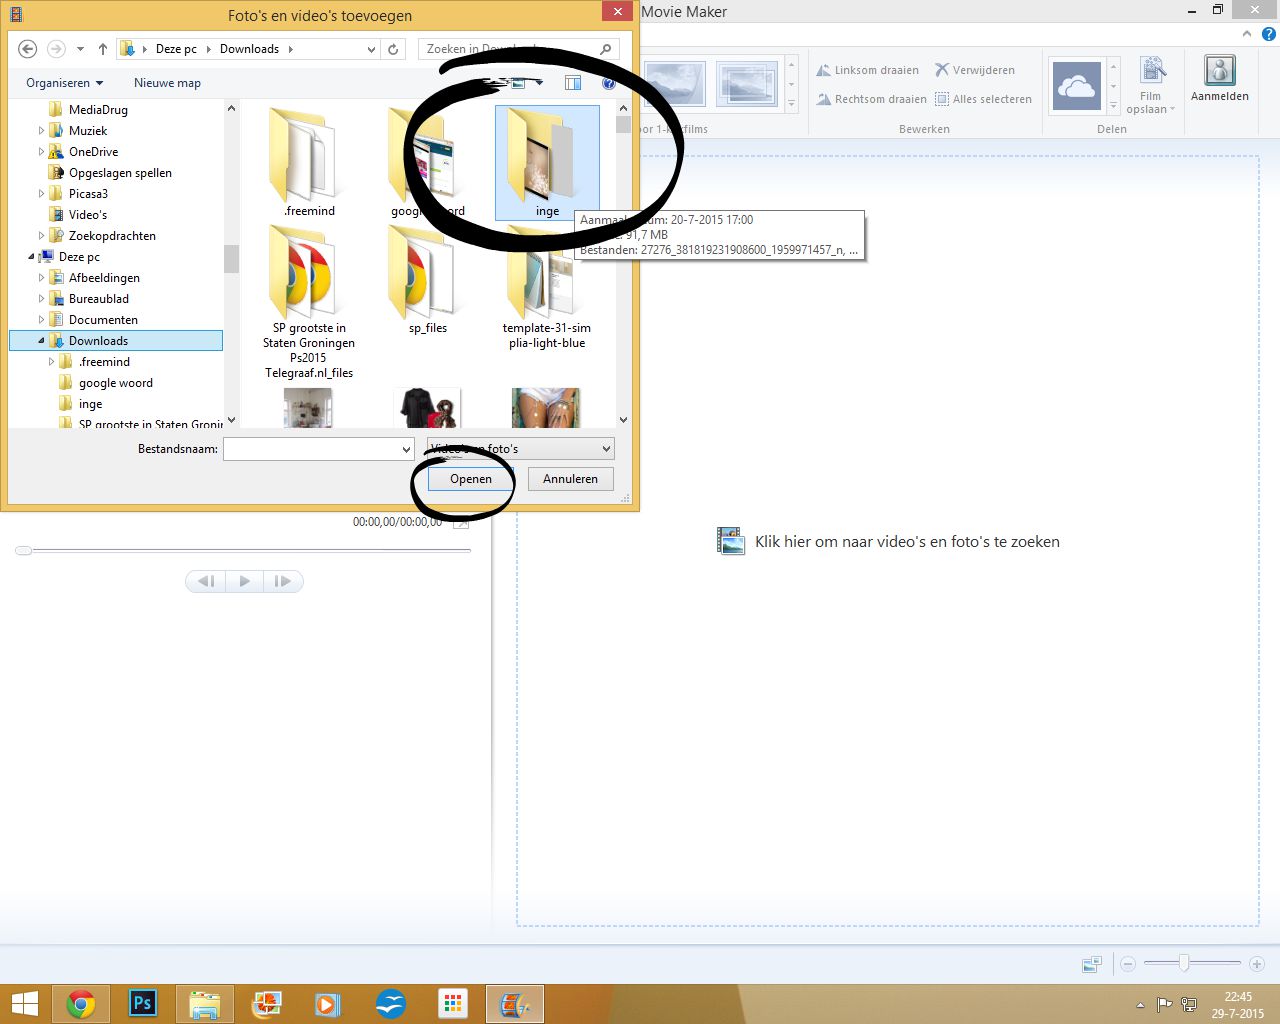Image resolution: width=1280 pixels, height=1024 pixels.
Task: Open recent locations dropdown arrow
Action: [81, 49]
